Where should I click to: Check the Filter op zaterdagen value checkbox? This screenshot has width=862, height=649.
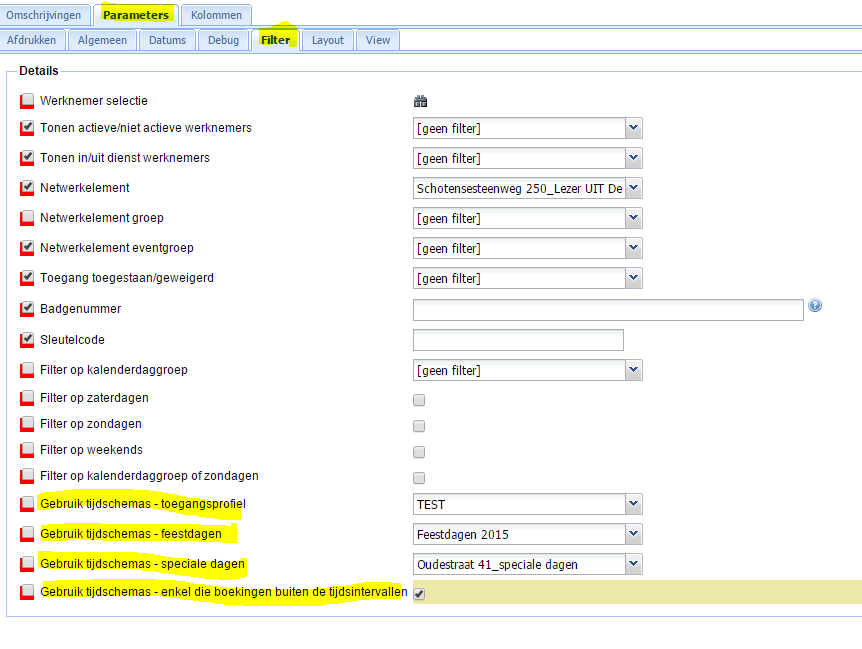[419, 400]
